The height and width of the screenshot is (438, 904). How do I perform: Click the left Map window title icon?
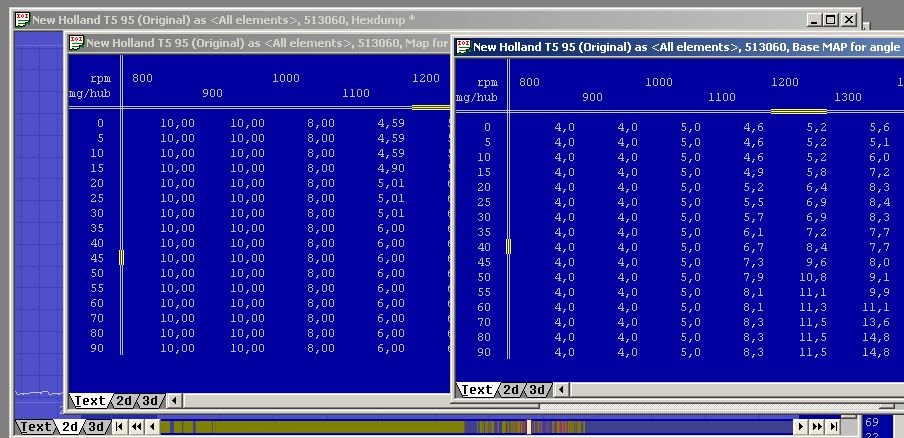pyautogui.click(x=75, y=42)
